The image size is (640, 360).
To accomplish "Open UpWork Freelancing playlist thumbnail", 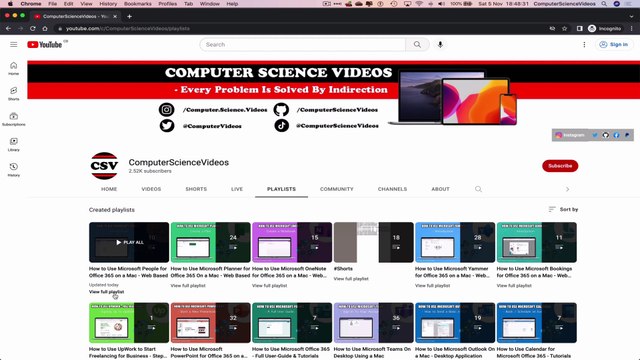I will coord(129,323).
